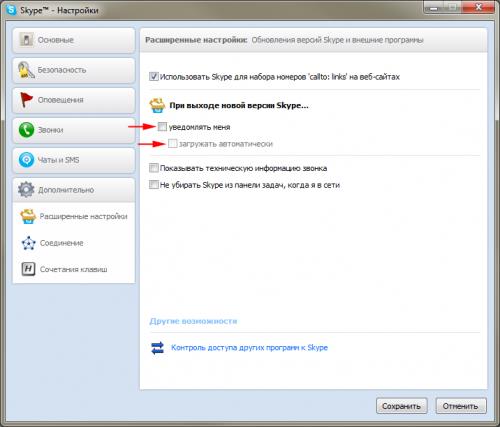Click the Отменить button

461,406
